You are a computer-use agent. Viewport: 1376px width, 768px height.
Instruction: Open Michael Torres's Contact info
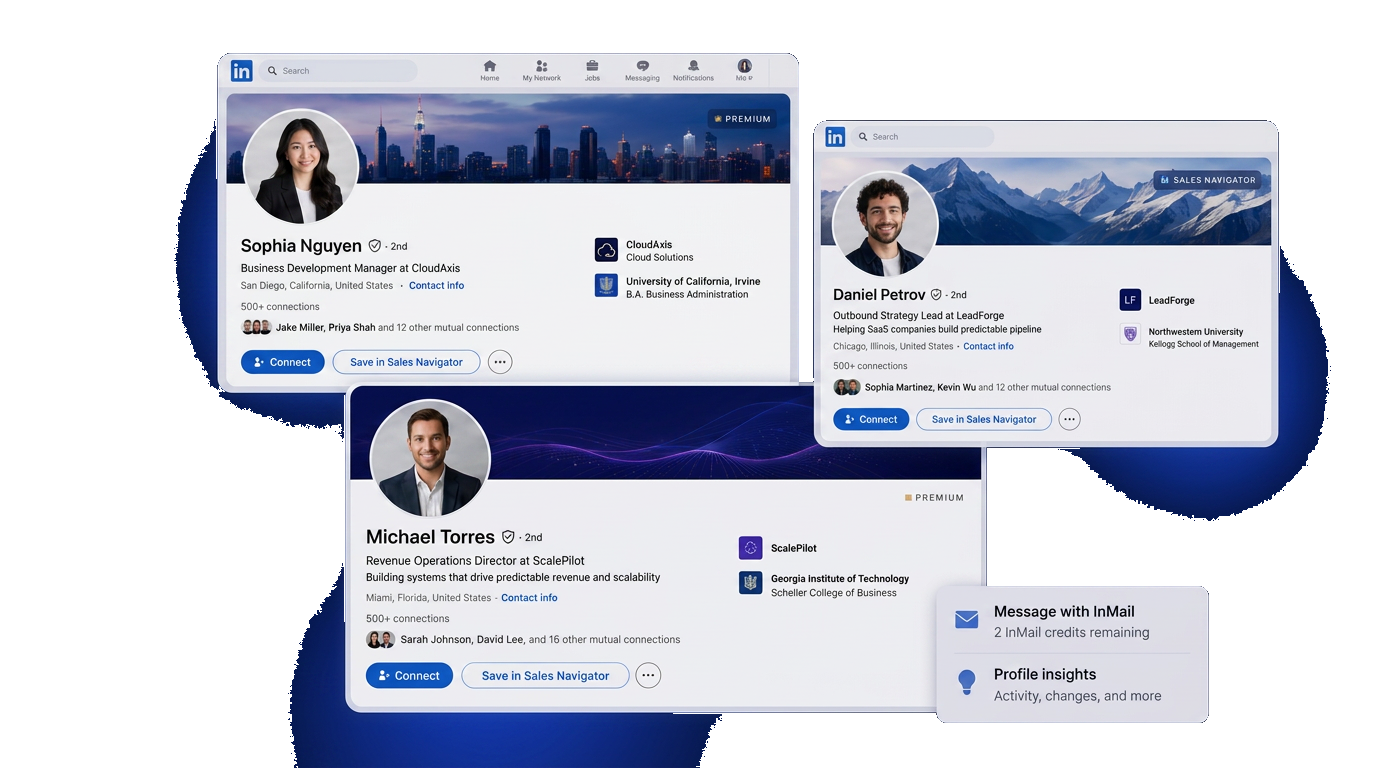pyautogui.click(x=529, y=598)
